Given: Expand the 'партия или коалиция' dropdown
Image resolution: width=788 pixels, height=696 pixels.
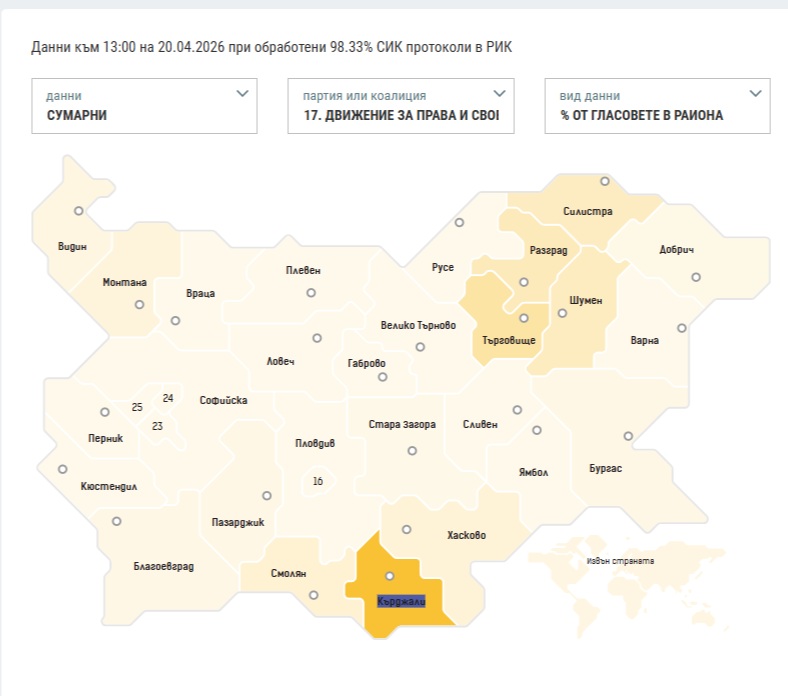Looking at the screenshot, I should coord(400,106).
